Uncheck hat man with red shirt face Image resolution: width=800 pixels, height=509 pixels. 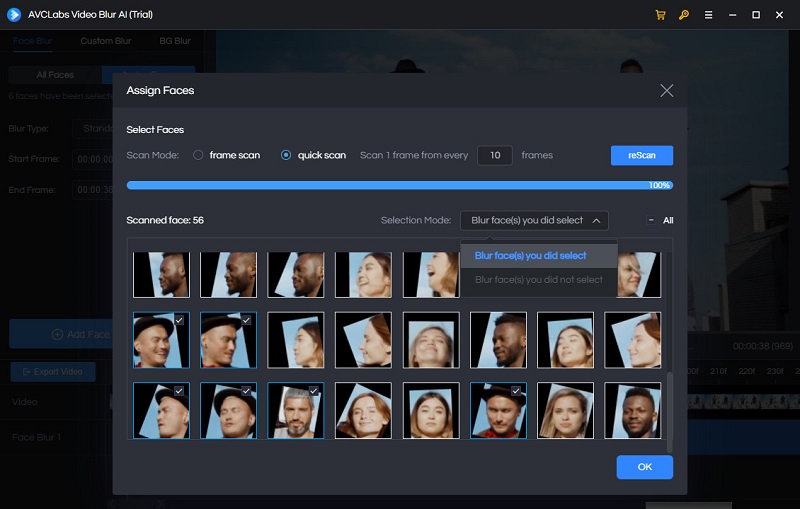pyautogui.click(x=516, y=391)
